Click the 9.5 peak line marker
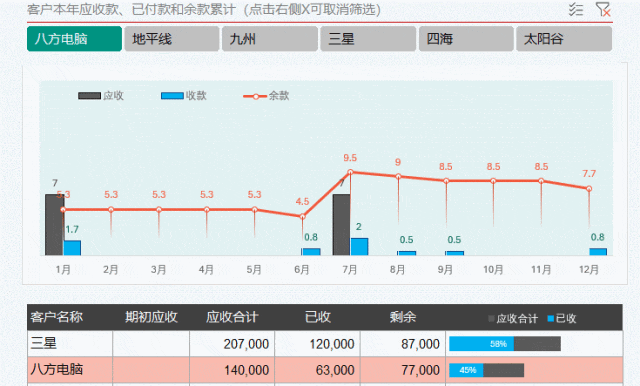 pyautogui.click(x=350, y=172)
